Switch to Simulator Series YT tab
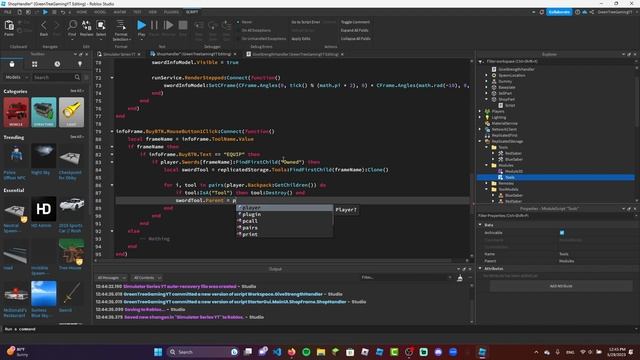Image resolution: width=640 pixels, height=360 pixels. click(x=118, y=54)
